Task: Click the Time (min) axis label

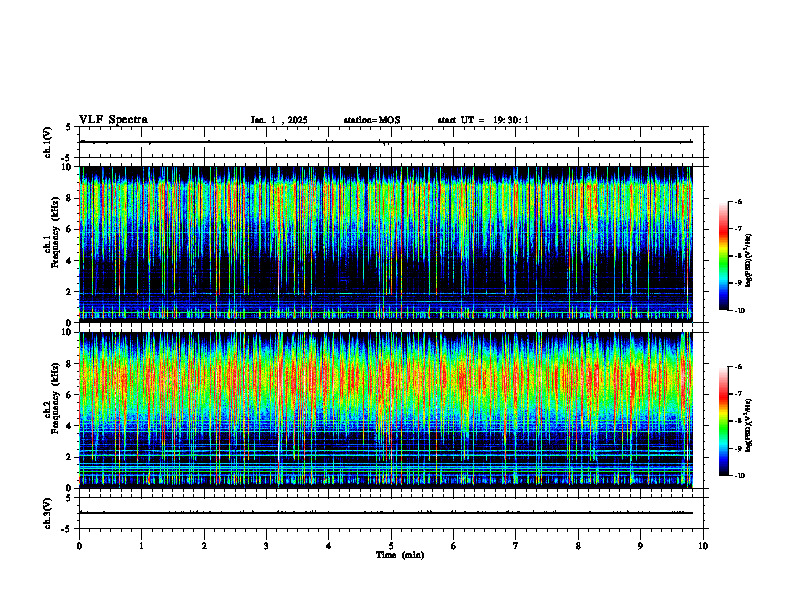Action: click(x=400, y=555)
